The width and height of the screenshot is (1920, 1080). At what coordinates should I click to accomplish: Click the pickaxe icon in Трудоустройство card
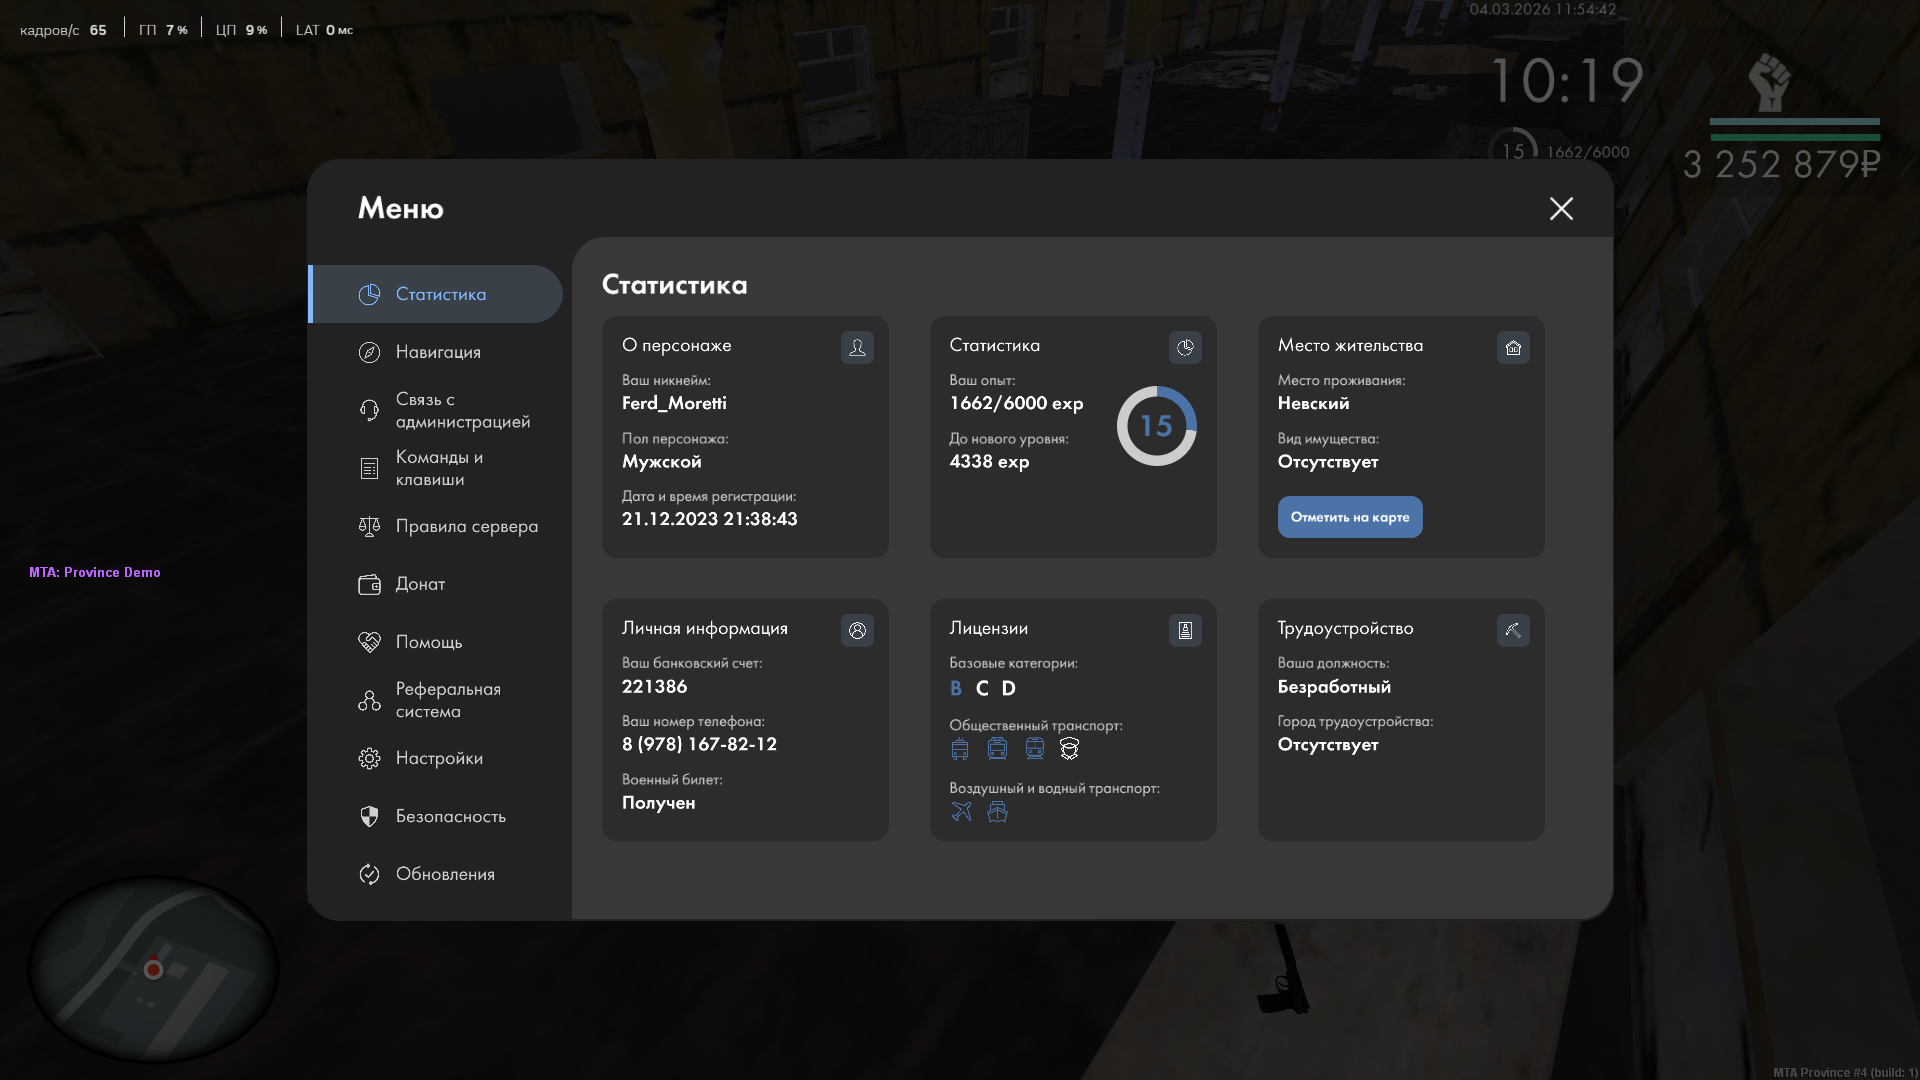coord(1513,631)
